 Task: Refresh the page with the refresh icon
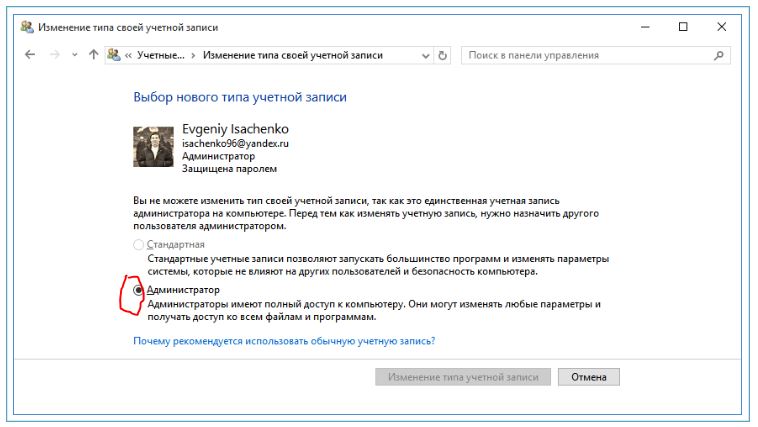pos(443,56)
